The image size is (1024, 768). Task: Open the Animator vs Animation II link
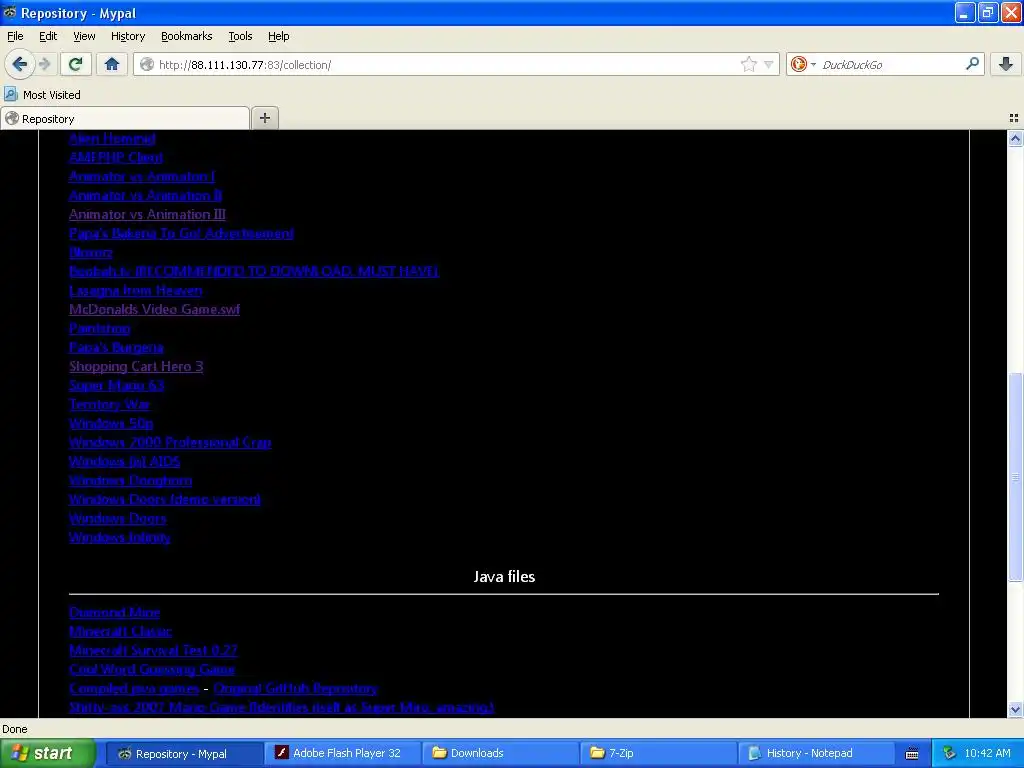[146, 195]
